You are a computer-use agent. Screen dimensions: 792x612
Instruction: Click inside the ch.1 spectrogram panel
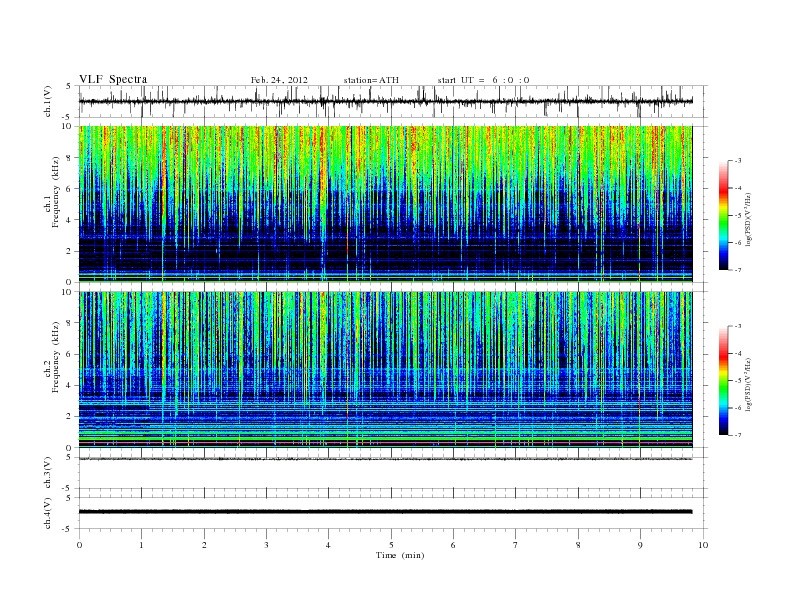(385, 203)
